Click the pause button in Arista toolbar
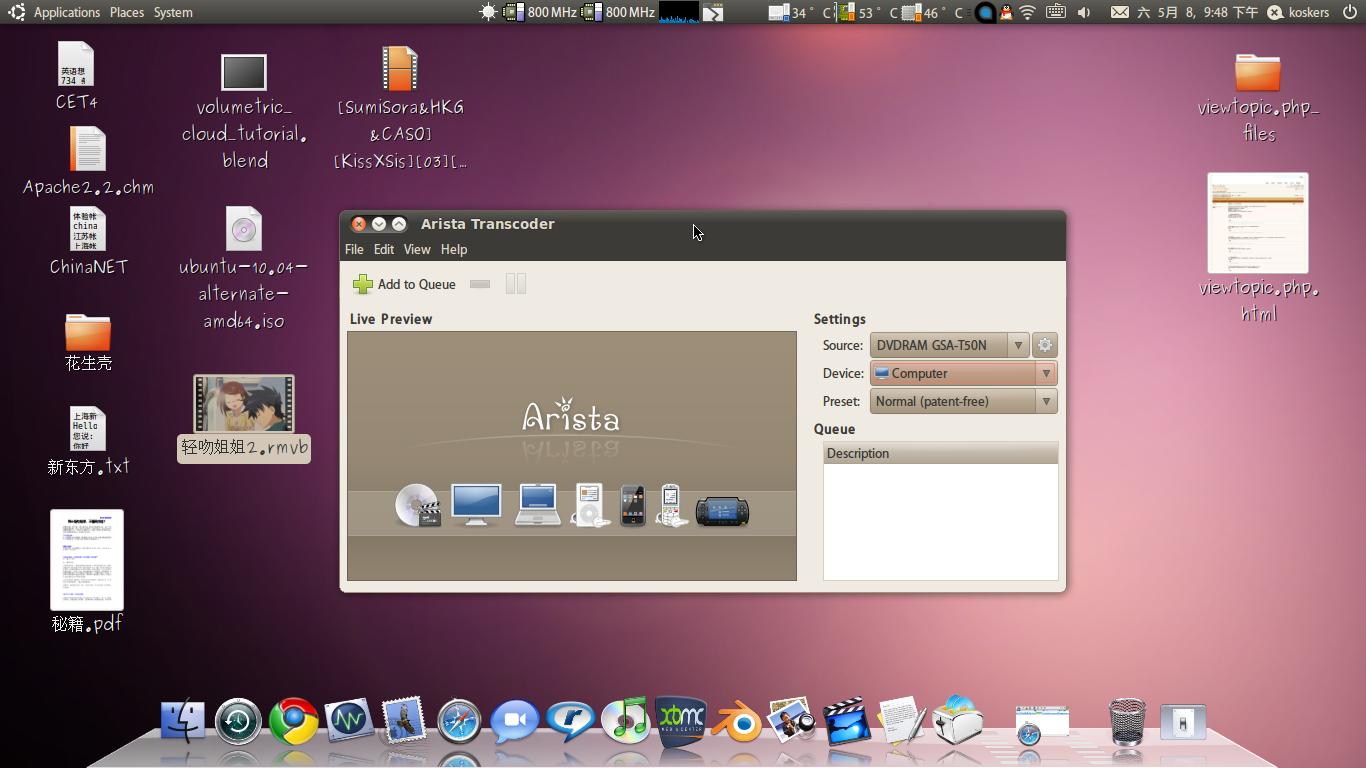Viewport: 1366px width, 768px height. coord(516,285)
